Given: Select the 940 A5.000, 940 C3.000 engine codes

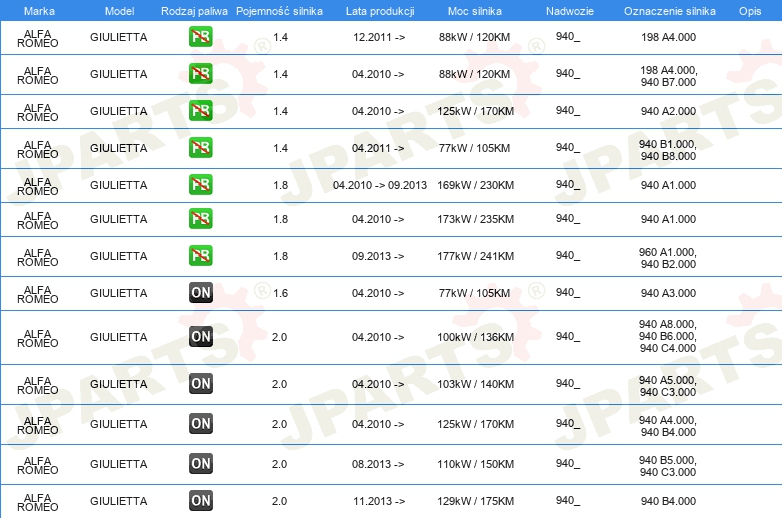Looking at the screenshot, I should [x=668, y=386].
